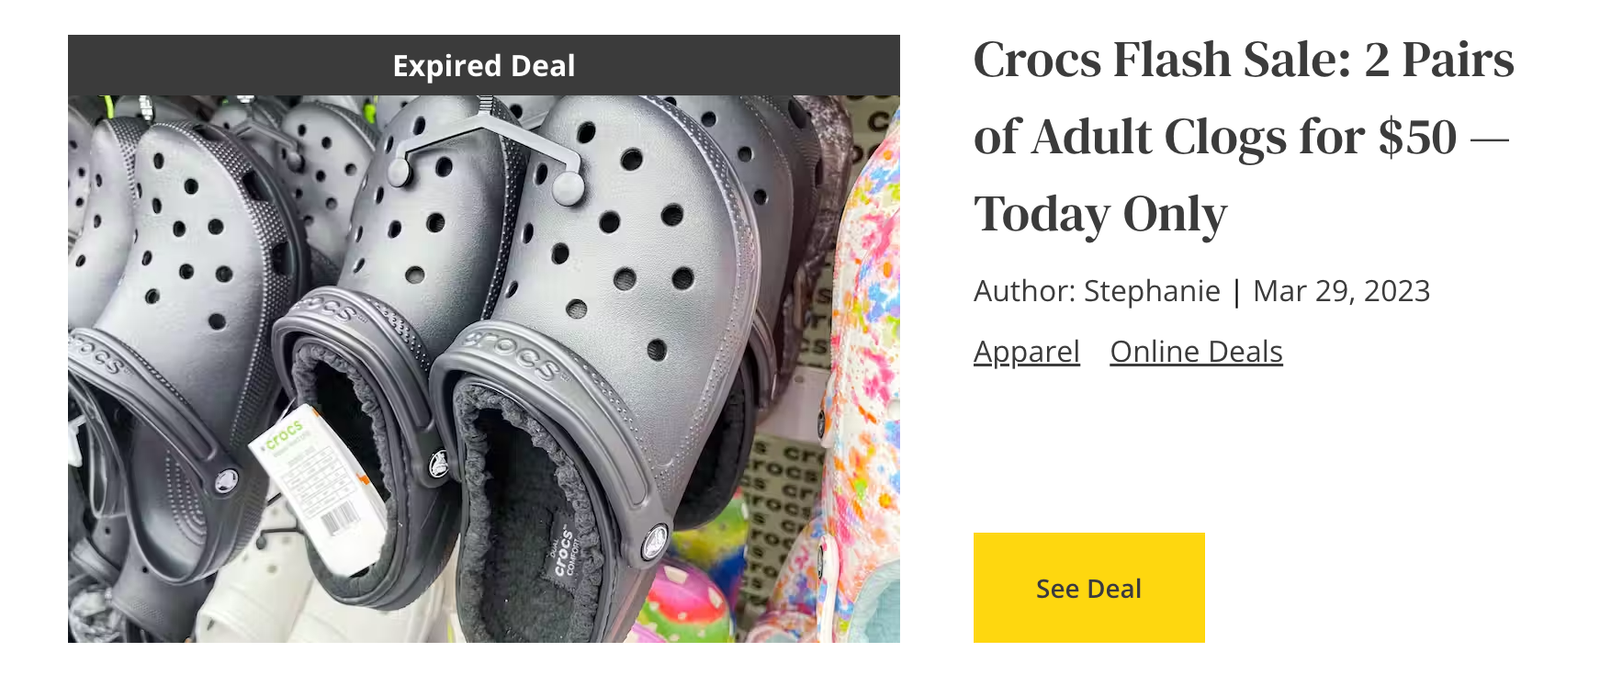Screen dimensions: 1600x685
Task: Open the Apparel category link
Action: (x=1026, y=352)
